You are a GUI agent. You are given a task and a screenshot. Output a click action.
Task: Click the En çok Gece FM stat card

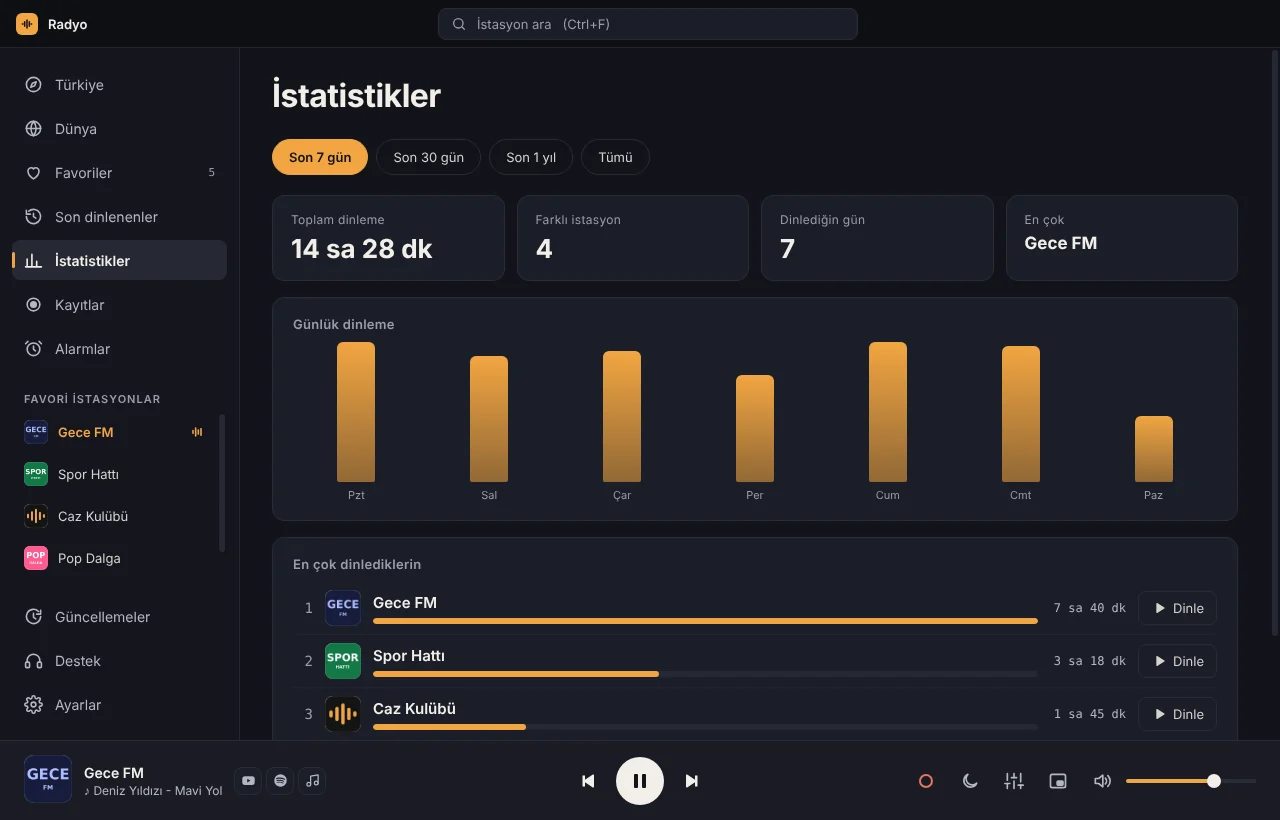[1122, 238]
